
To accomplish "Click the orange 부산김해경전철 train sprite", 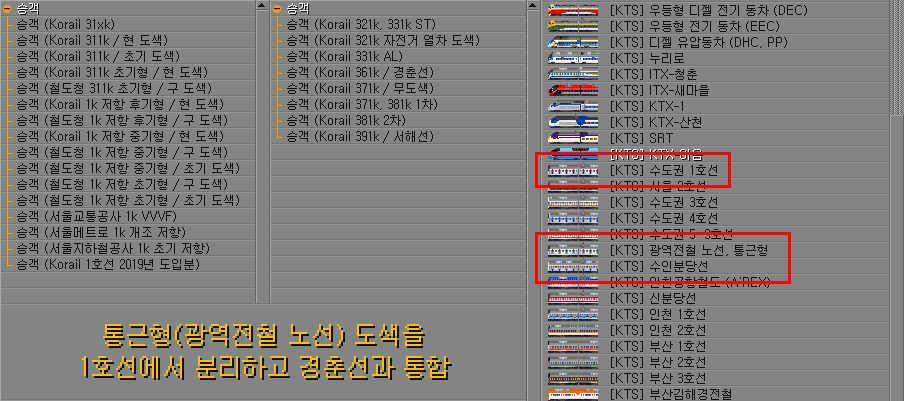I will (x=573, y=395).
